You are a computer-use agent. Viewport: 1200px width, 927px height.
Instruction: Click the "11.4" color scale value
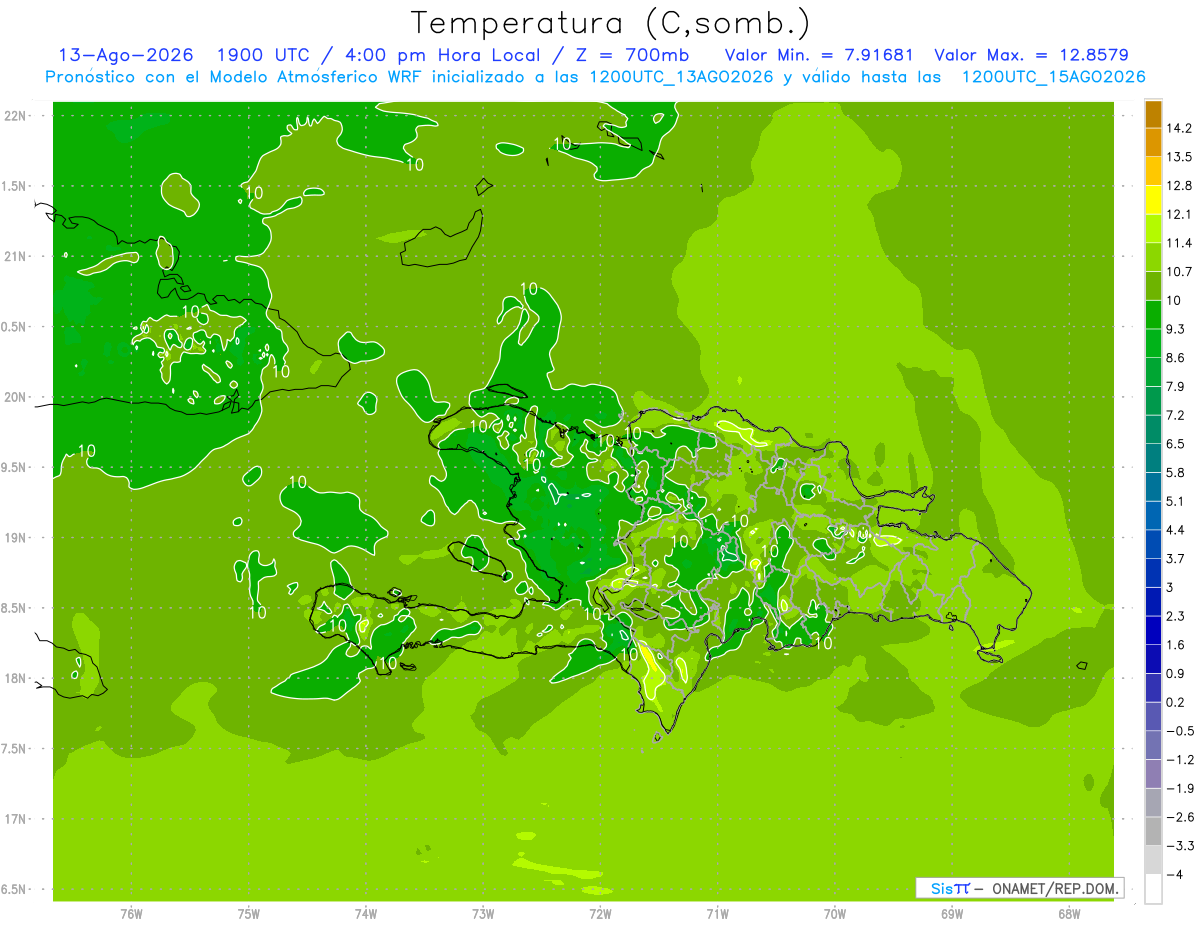pyautogui.click(x=1178, y=243)
